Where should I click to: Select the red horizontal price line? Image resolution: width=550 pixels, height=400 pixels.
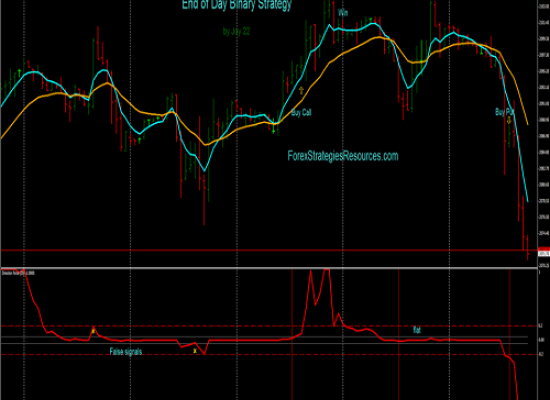click(x=269, y=250)
